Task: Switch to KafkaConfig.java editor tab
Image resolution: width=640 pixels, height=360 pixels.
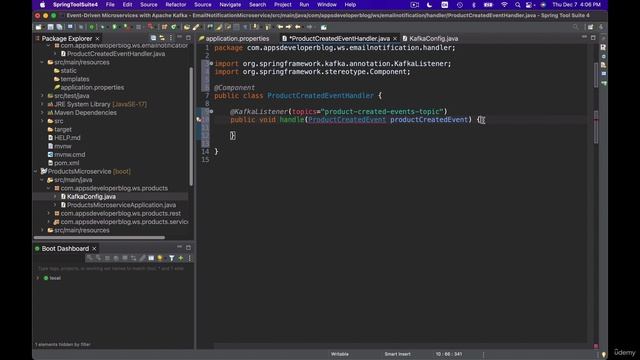Action: [430, 38]
